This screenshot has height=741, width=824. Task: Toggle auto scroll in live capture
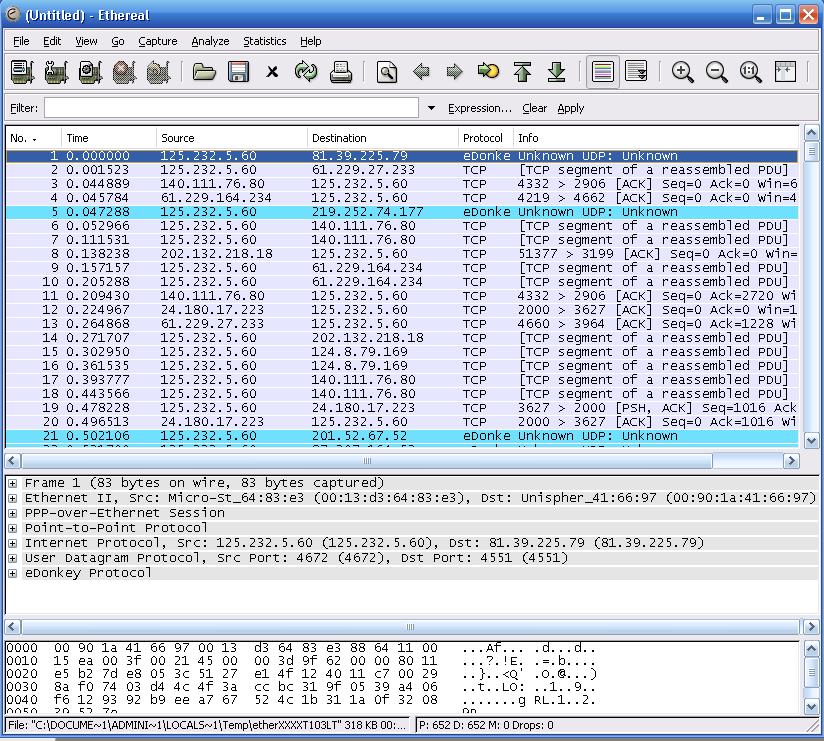point(636,71)
